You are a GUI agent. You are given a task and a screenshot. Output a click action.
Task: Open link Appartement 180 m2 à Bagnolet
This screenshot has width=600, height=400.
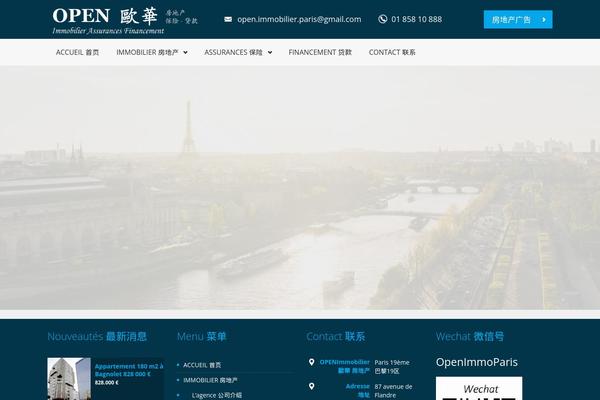[129, 370]
